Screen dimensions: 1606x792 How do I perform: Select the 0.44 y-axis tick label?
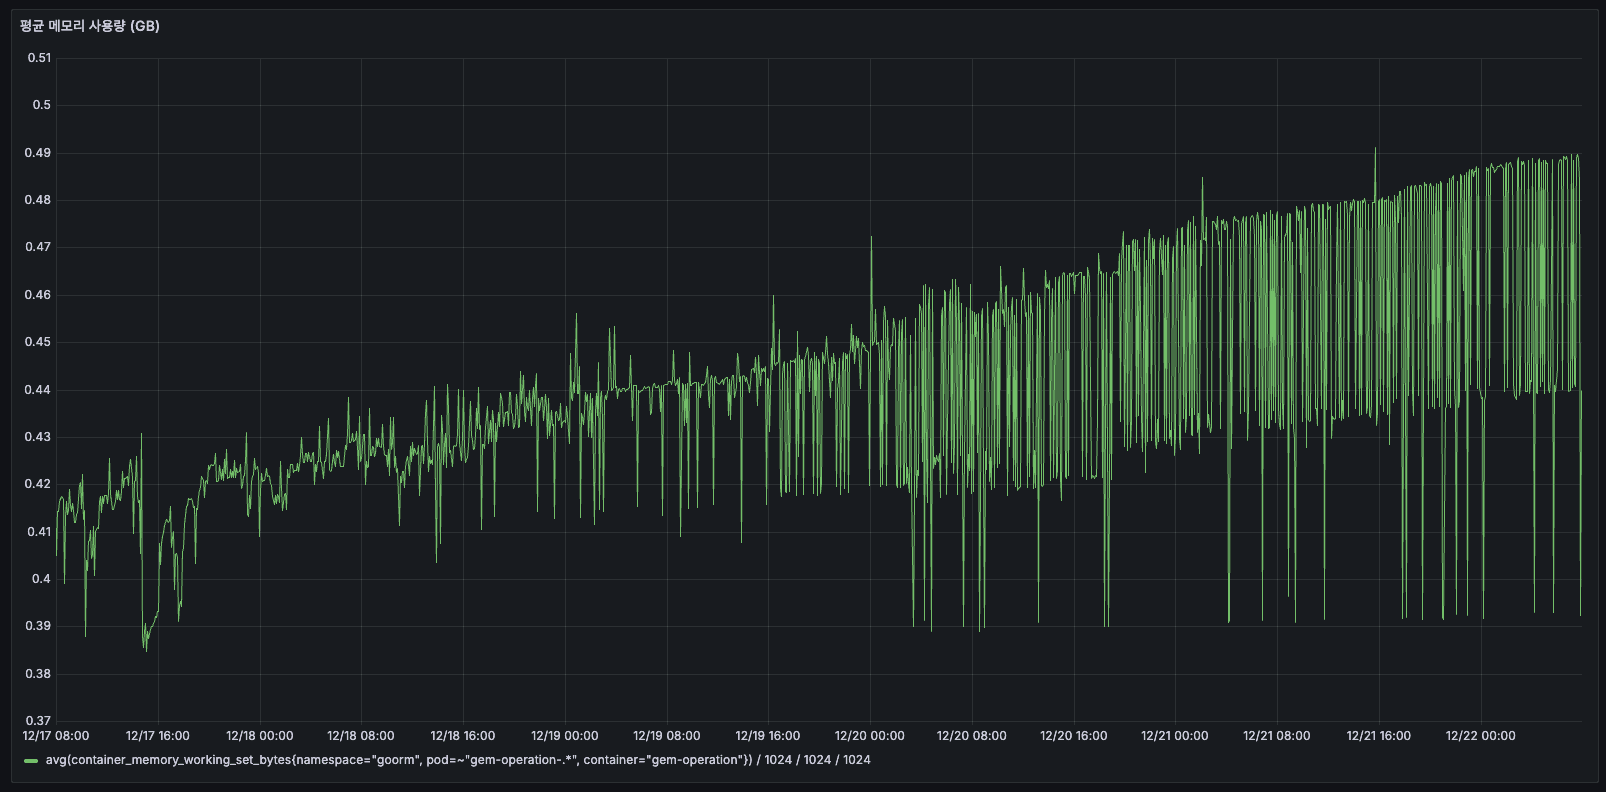click(x=39, y=390)
